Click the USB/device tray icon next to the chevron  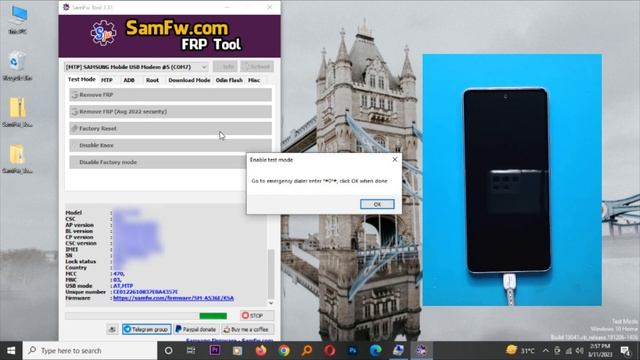click(557, 351)
